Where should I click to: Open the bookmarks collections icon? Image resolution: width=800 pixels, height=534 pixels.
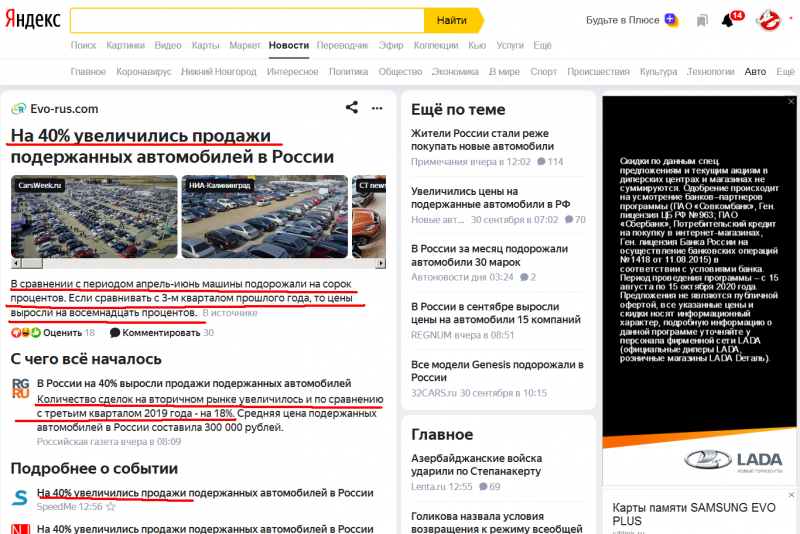coord(702,20)
